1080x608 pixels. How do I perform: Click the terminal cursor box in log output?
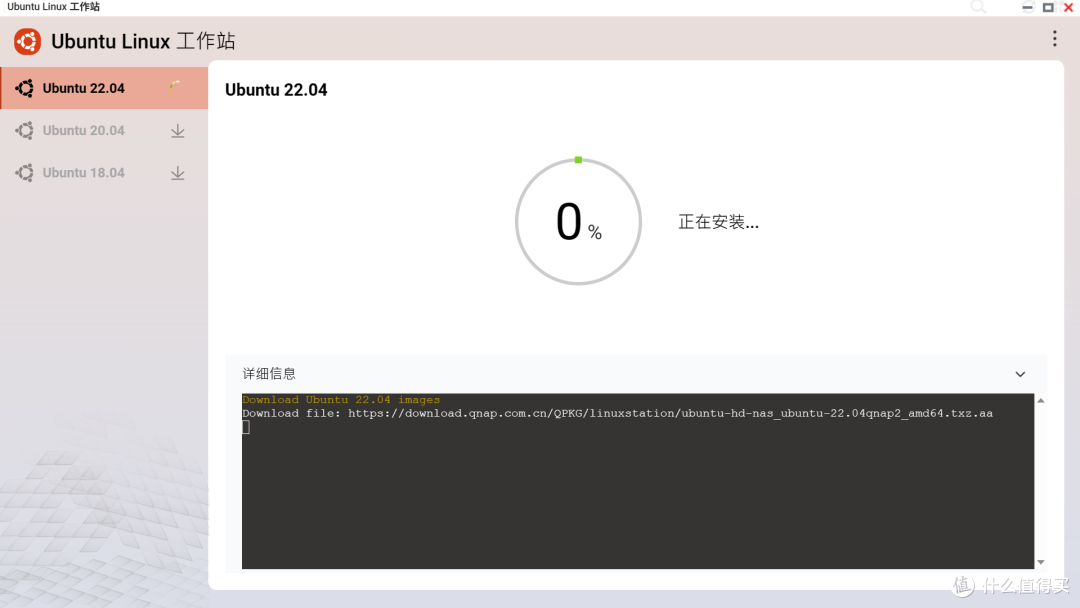(x=246, y=427)
